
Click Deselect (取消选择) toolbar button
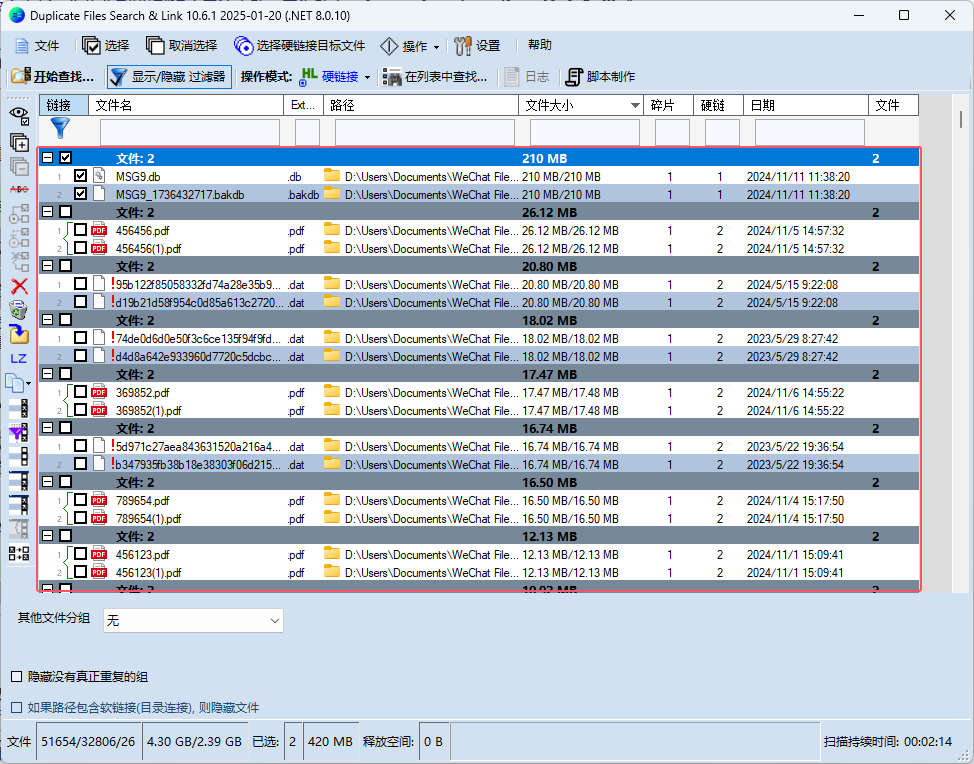181,45
